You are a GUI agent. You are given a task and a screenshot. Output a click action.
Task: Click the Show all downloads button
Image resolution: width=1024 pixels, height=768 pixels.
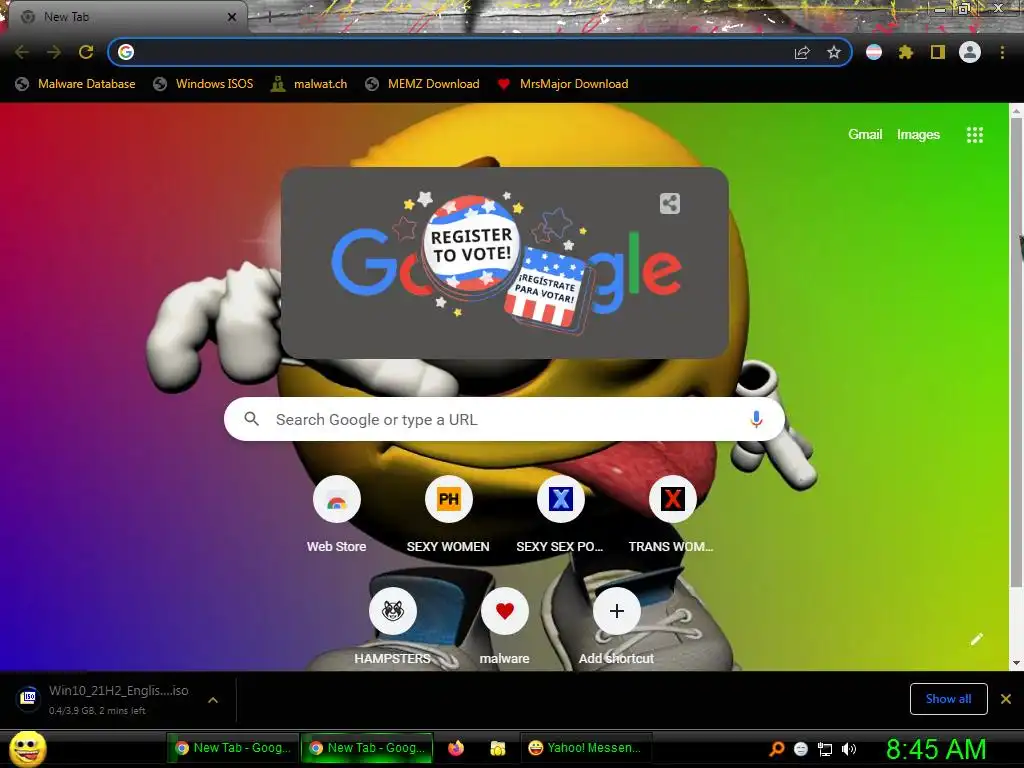point(948,699)
